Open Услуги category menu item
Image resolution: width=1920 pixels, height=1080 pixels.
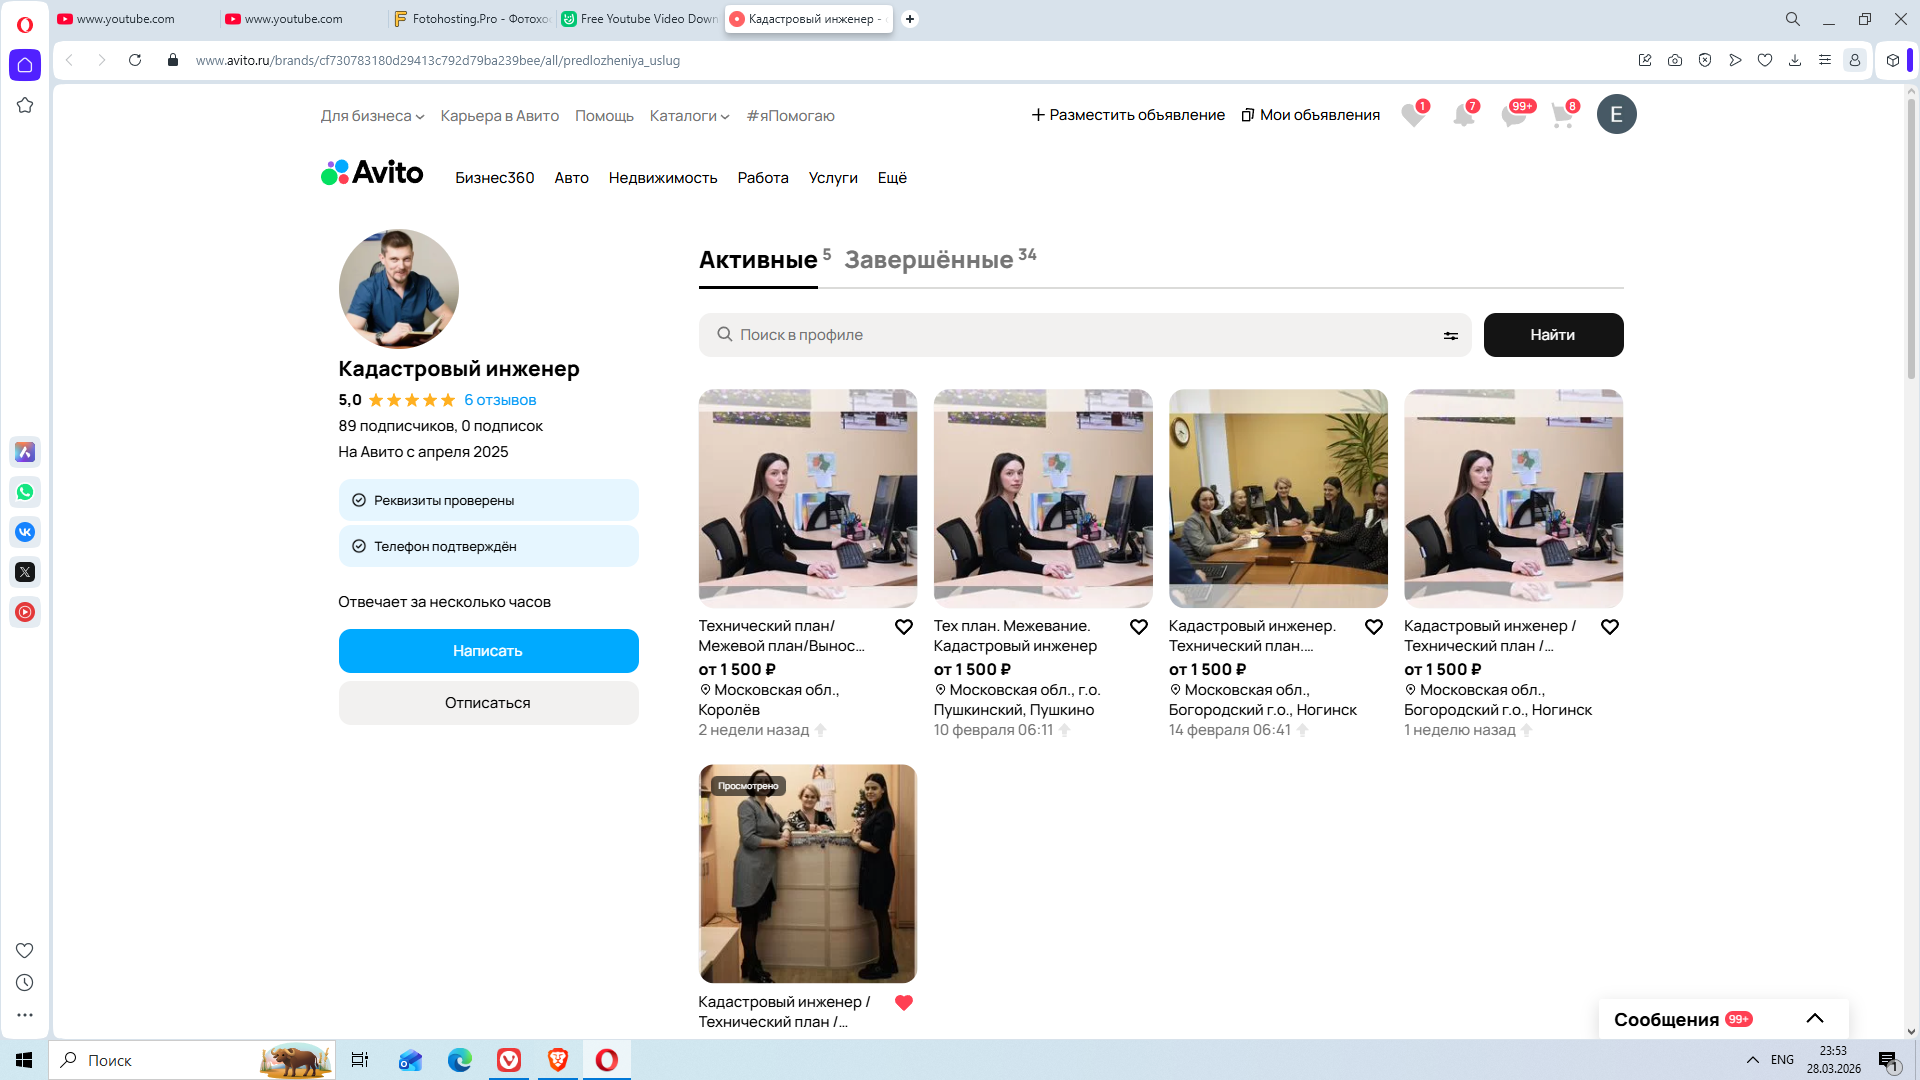point(833,178)
